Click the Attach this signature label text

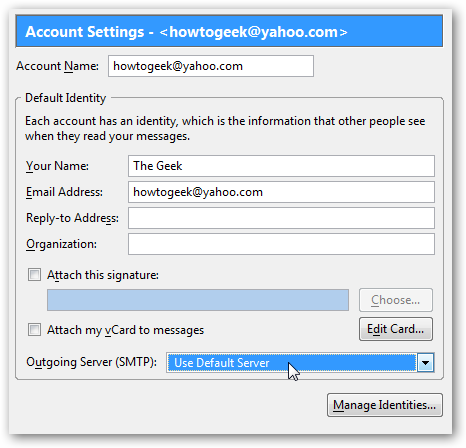(103, 275)
